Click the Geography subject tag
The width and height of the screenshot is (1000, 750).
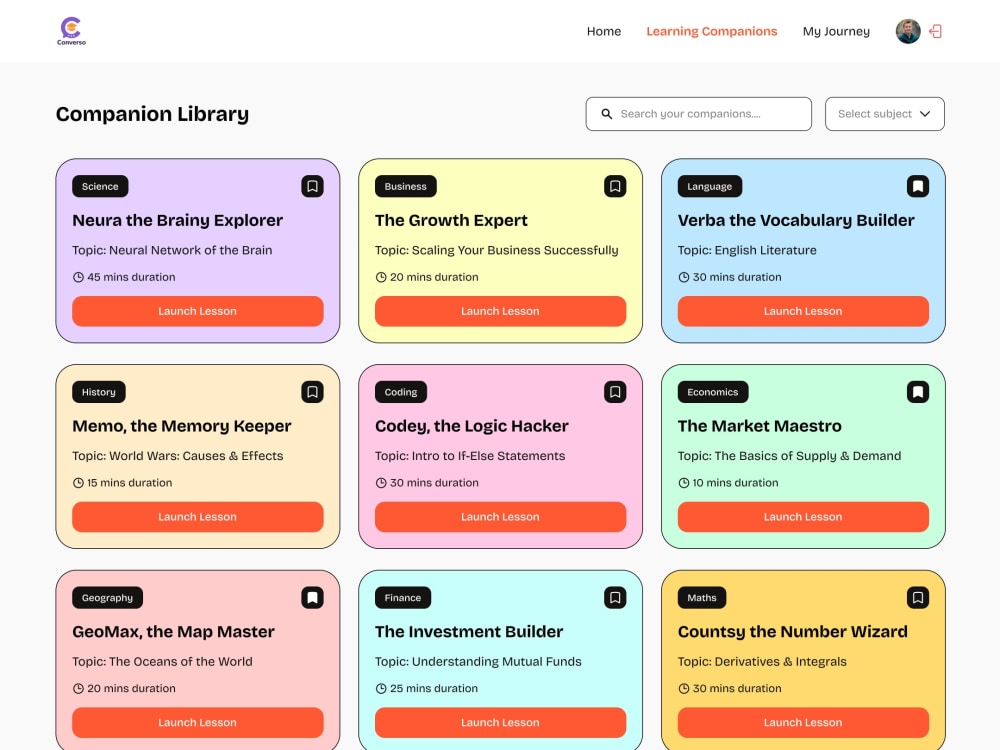[107, 598]
